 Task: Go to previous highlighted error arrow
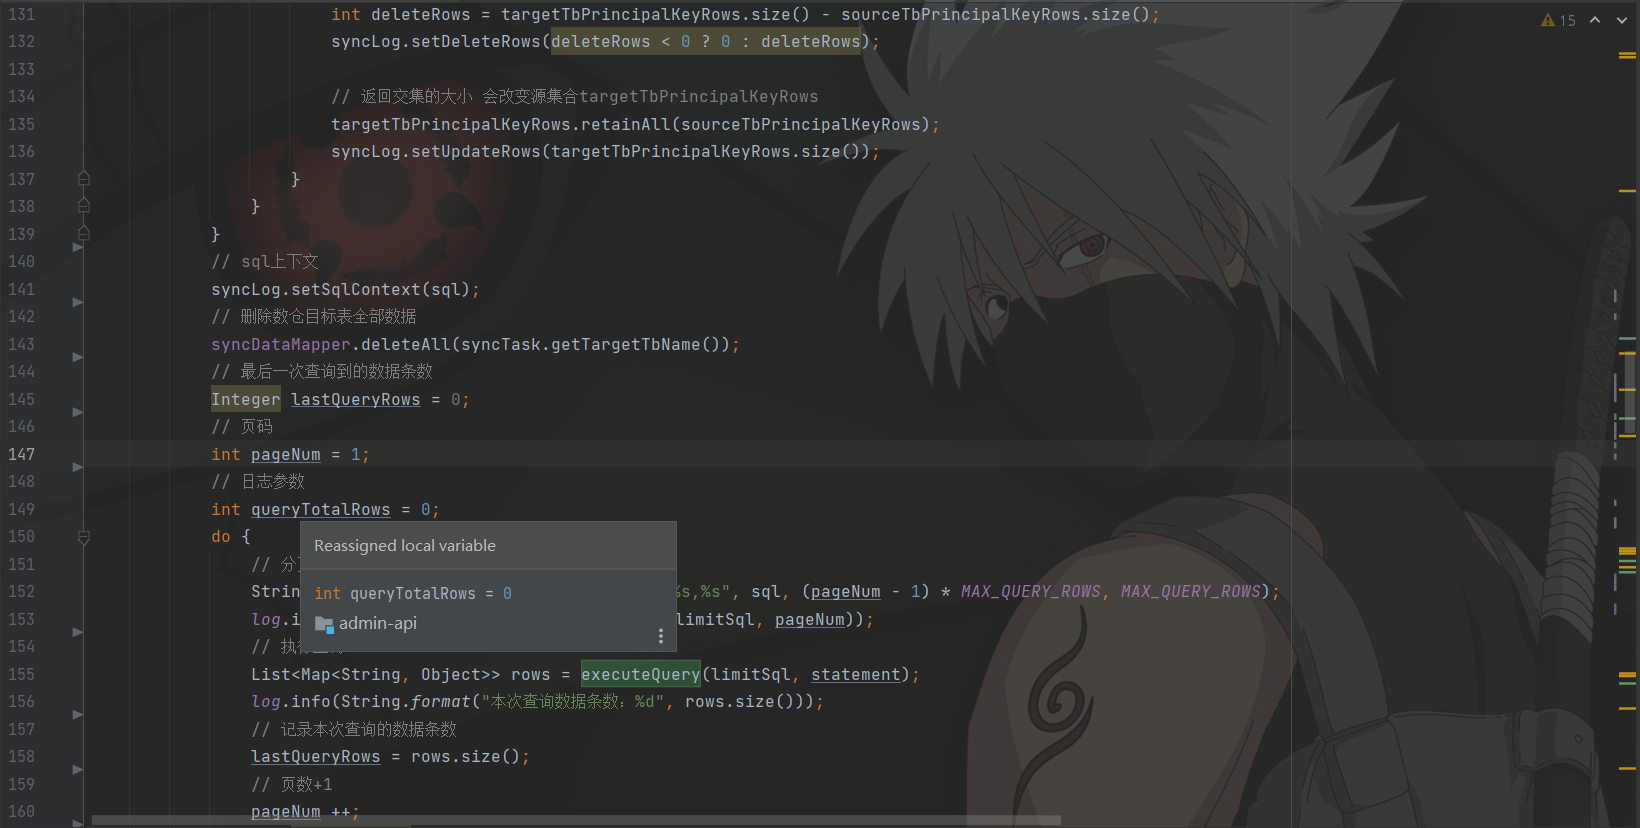[1595, 20]
